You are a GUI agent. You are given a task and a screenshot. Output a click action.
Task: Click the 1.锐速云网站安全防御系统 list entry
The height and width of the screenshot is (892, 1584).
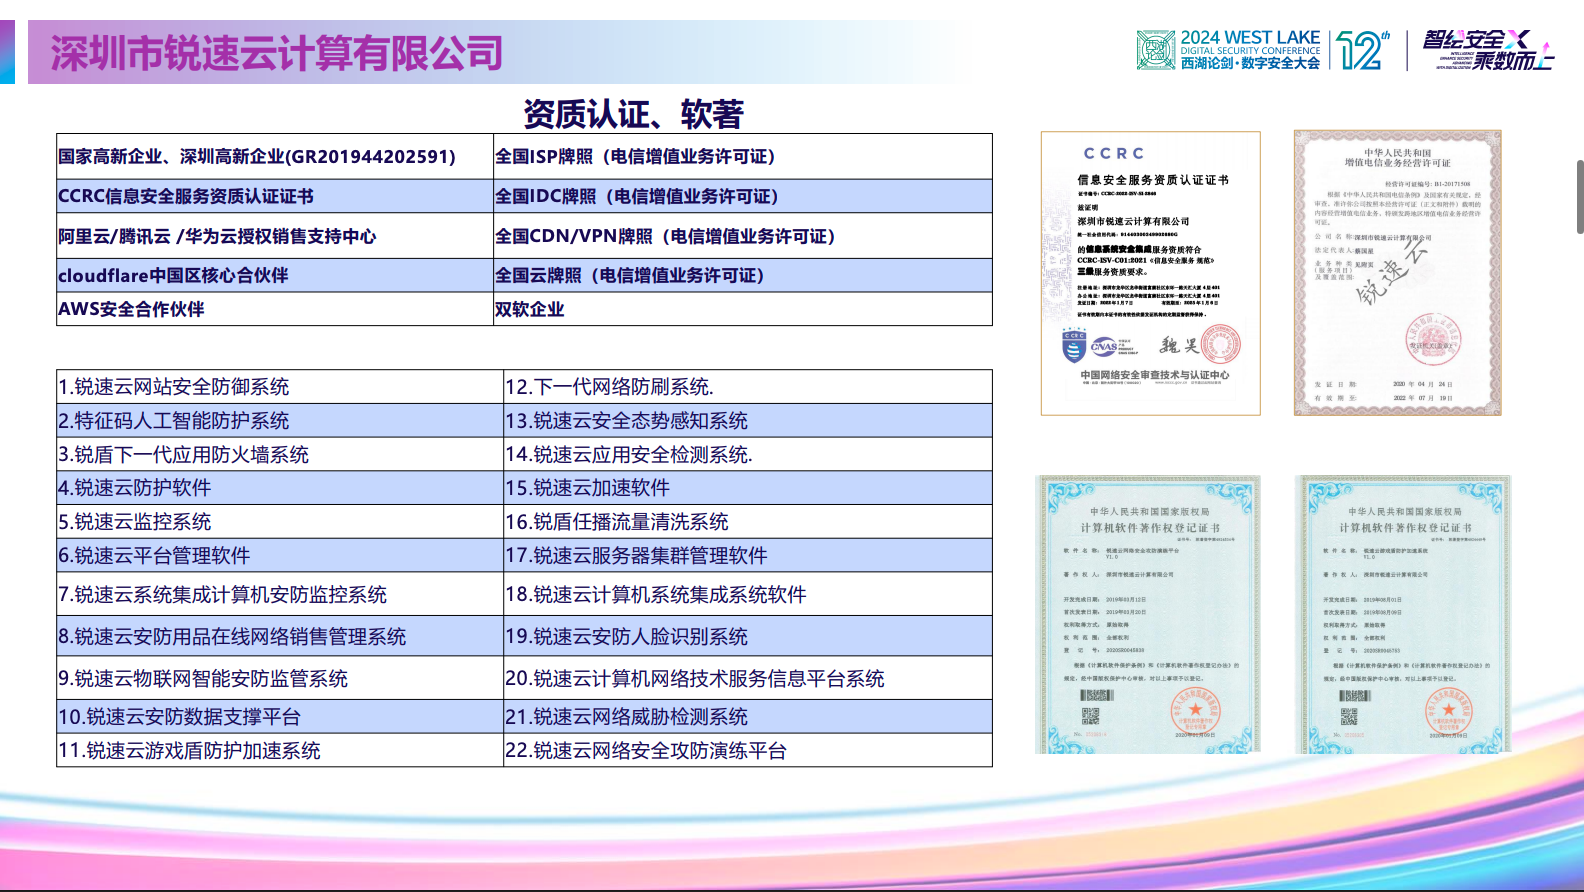coord(279,387)
